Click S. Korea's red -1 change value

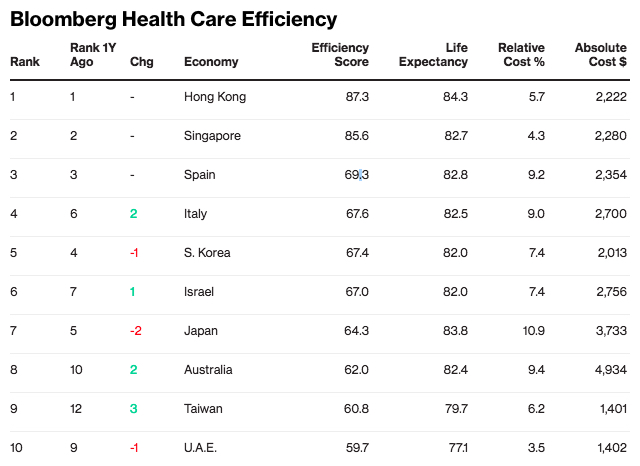coord(134,253)
